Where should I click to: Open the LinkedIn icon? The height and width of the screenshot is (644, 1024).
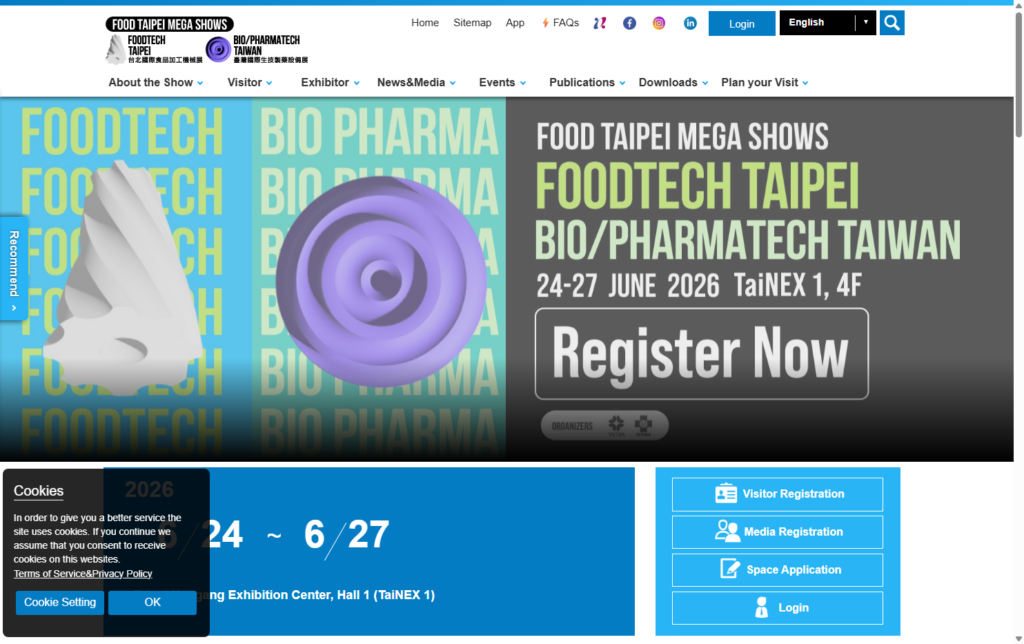690,22
